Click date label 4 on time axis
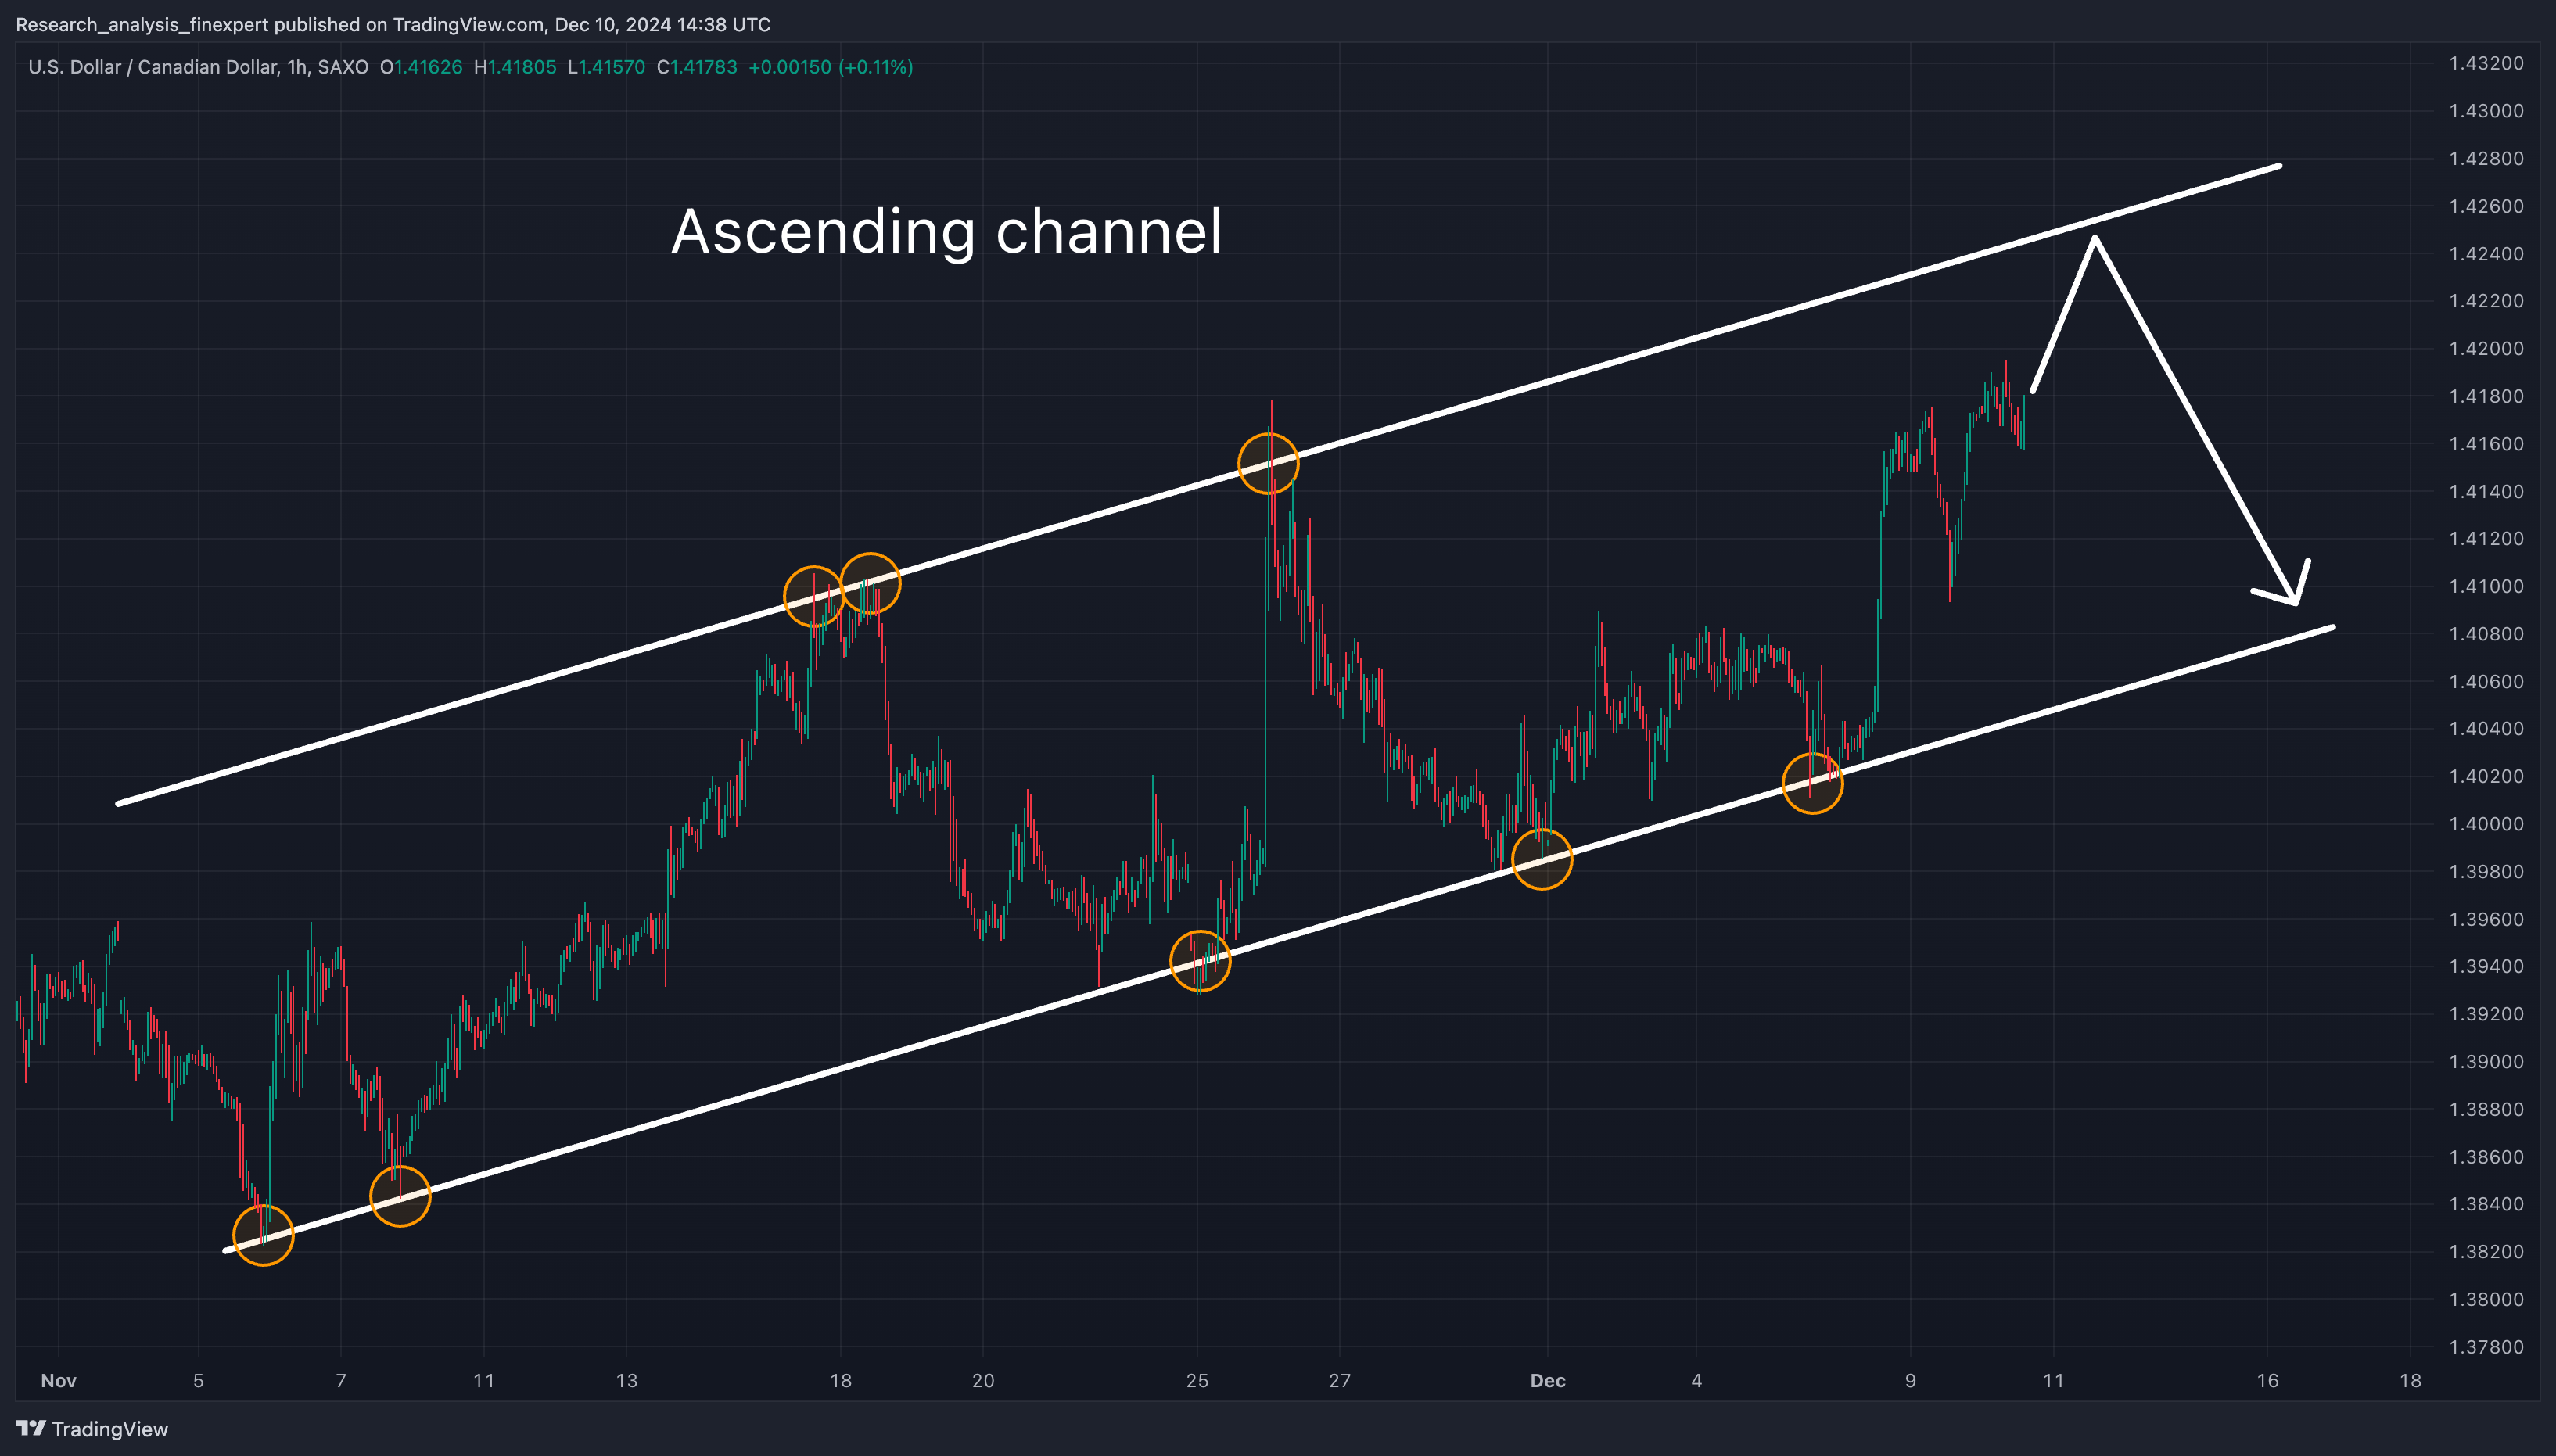Screen dimensions: 2556x1456 pos(1696,1381)
